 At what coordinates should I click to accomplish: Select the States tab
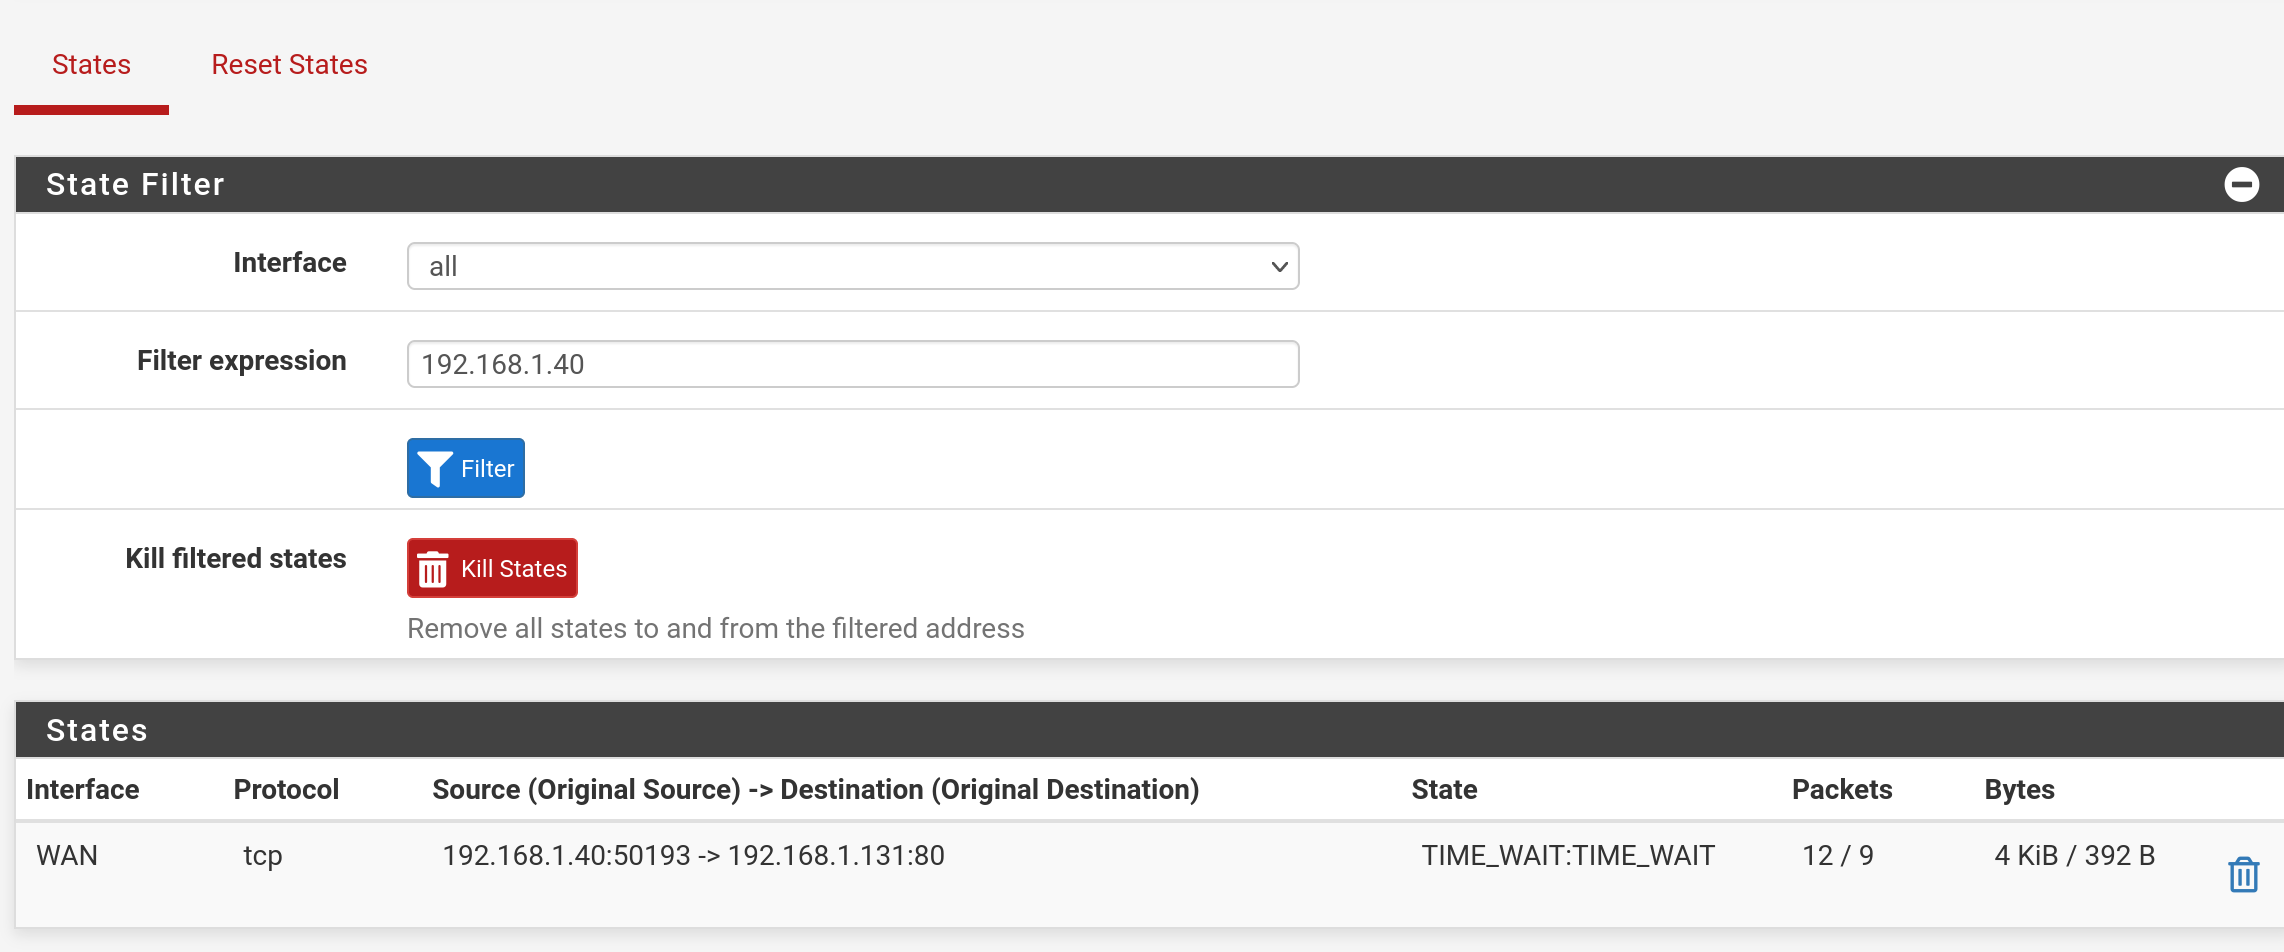pos(91,64)
